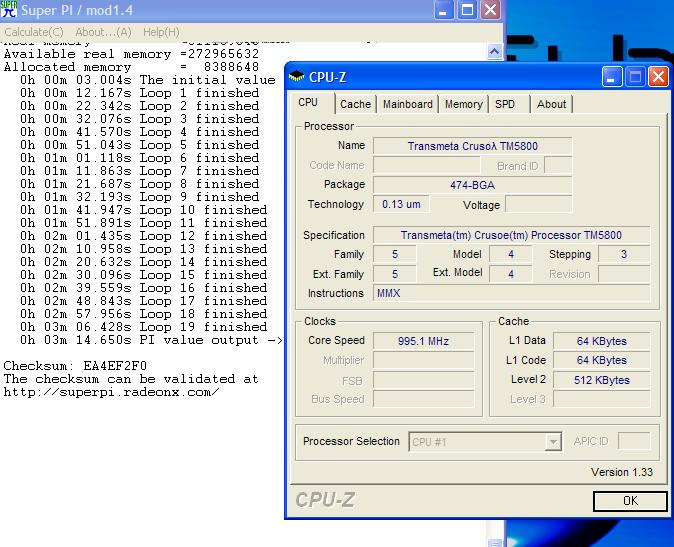Screen dimensions: 674x547
Task: Switch to the About tab in CPU-Z
Action: (x=551, y=104)
